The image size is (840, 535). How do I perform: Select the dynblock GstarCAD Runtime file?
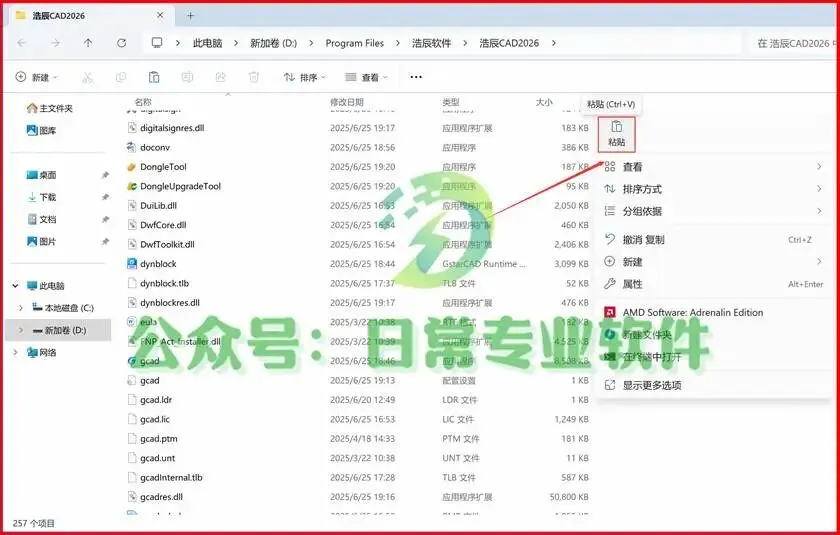click(x=158, y=264)
